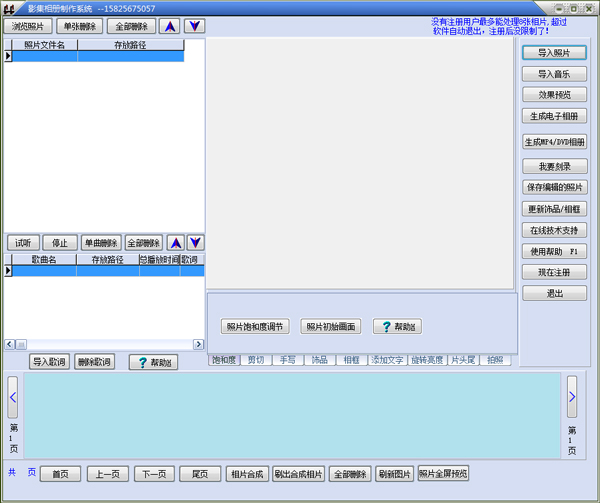The width and height of the screenshot is (600, 503).
Task: Click 退出 to exit the program
Action: (554, 293)
